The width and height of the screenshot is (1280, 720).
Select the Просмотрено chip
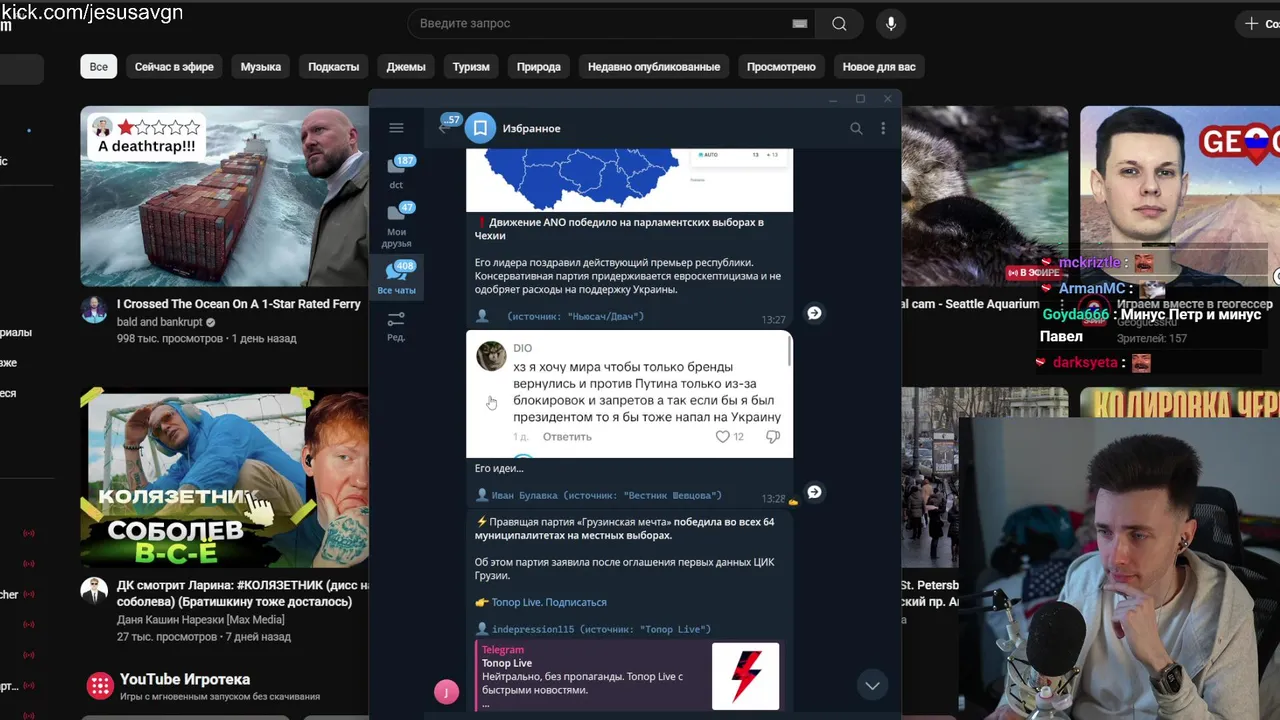781,67
